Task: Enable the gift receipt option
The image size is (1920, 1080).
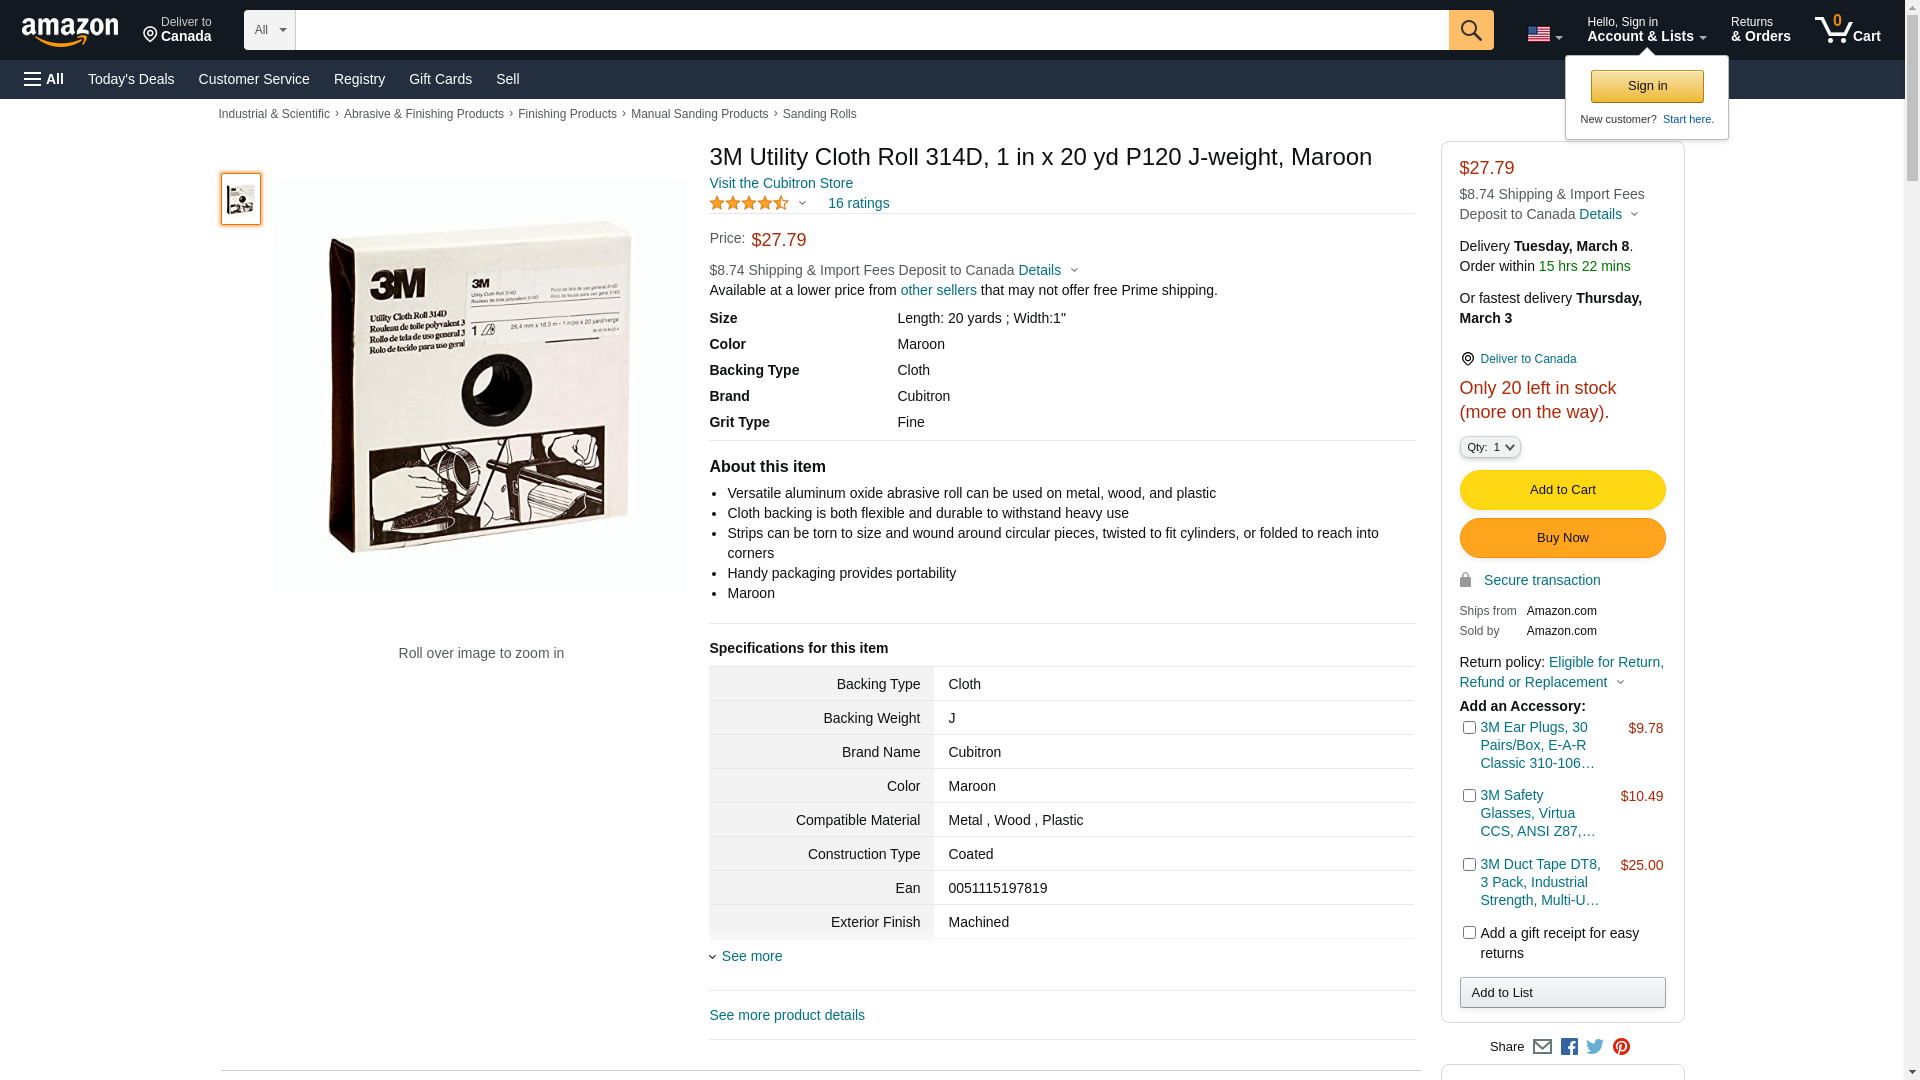Action: point(1469,933)
